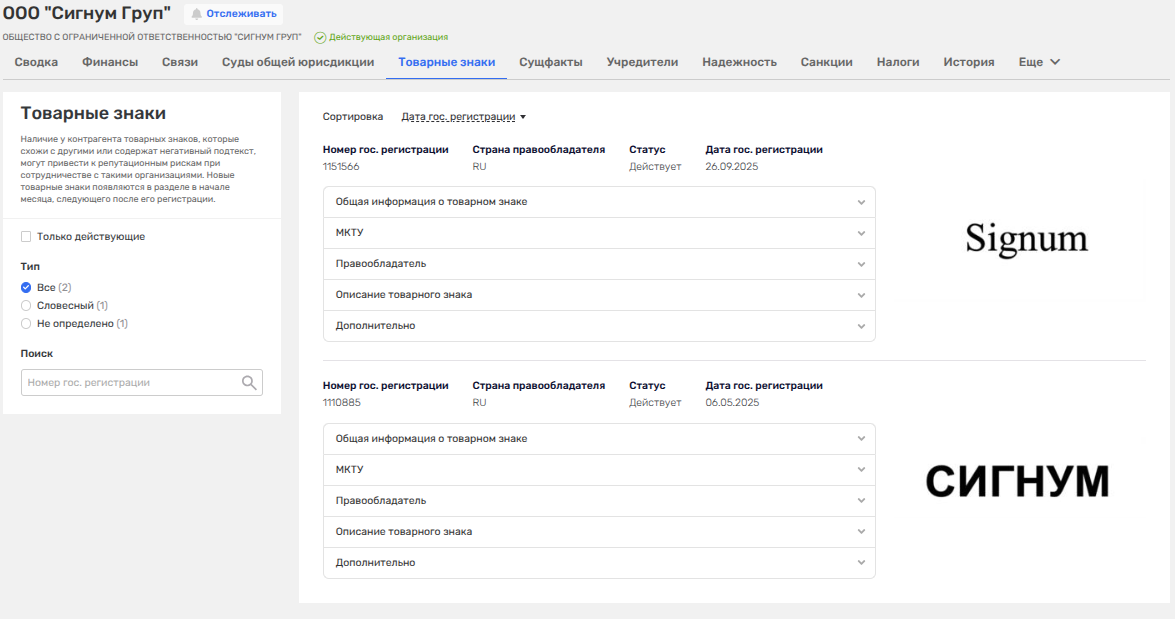The image size is (1175, 619).
Task: Open the Signum trademark image
Action: click(1026, 238)
